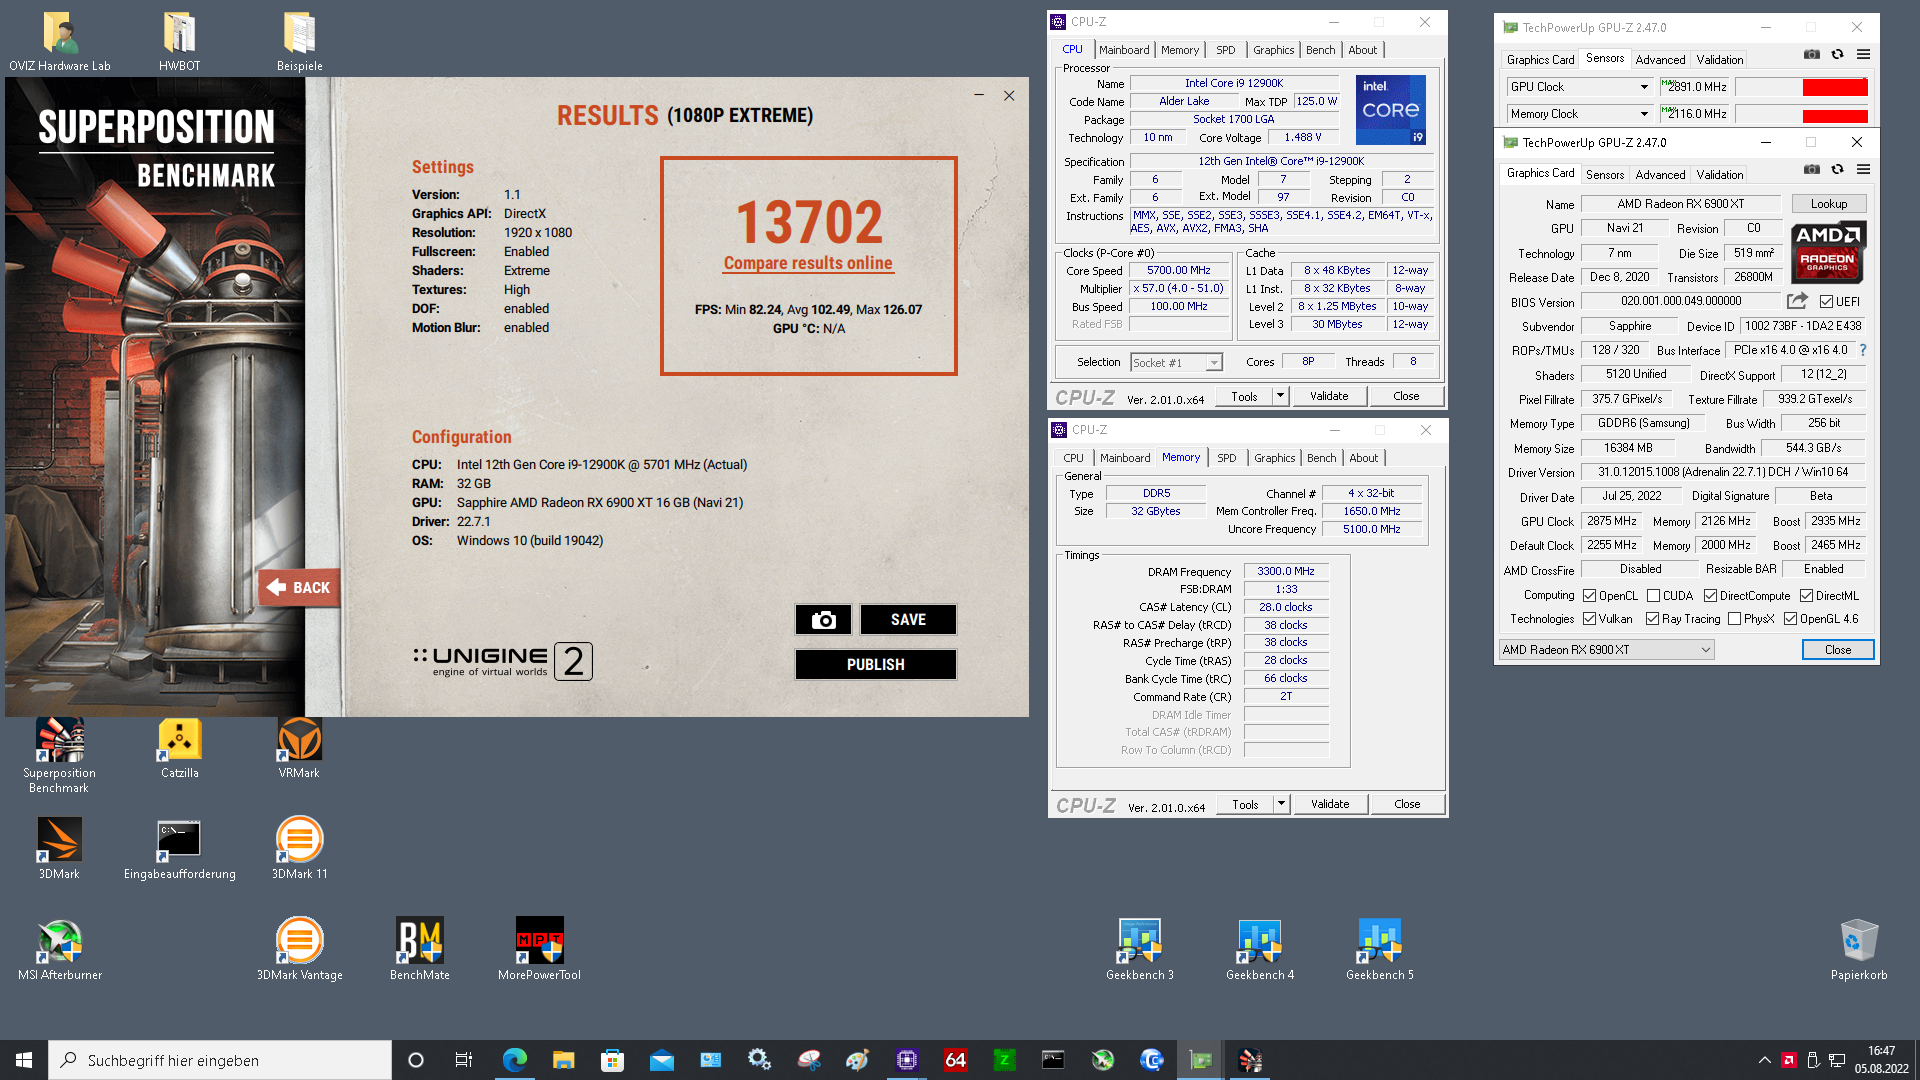Open the Papierkorb recycle bin

(1859, 949)
